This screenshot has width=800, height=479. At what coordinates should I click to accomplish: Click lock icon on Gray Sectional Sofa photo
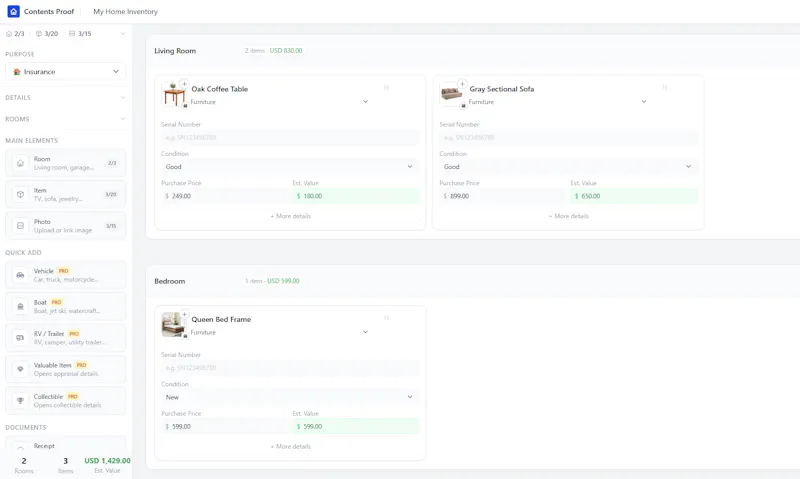point(463,106)
